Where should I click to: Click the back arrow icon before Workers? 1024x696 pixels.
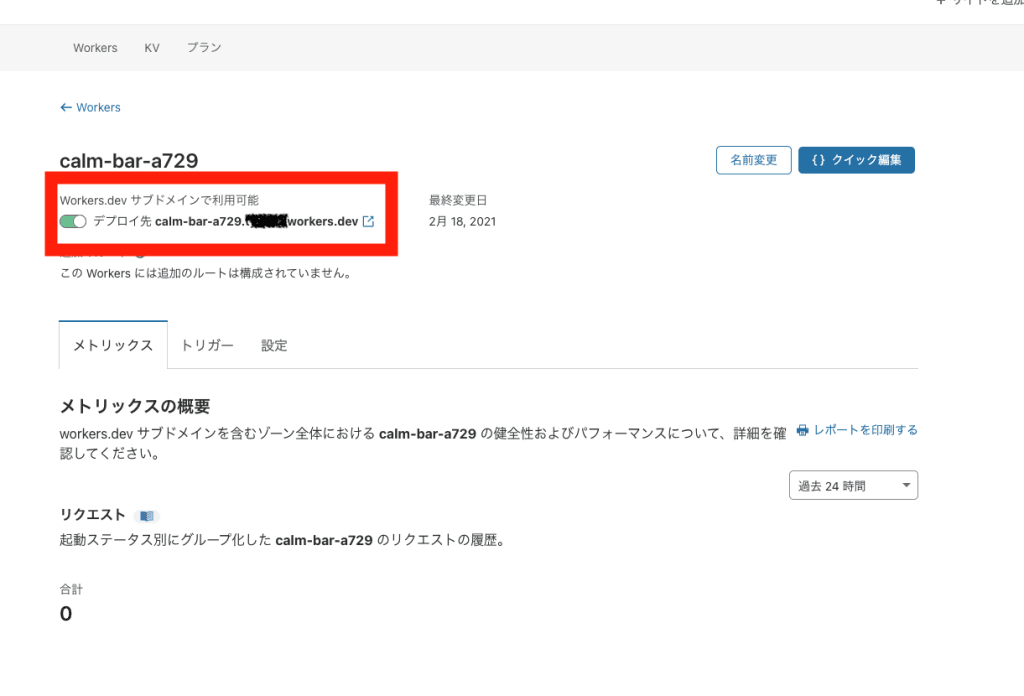click(x=66, y=107)
